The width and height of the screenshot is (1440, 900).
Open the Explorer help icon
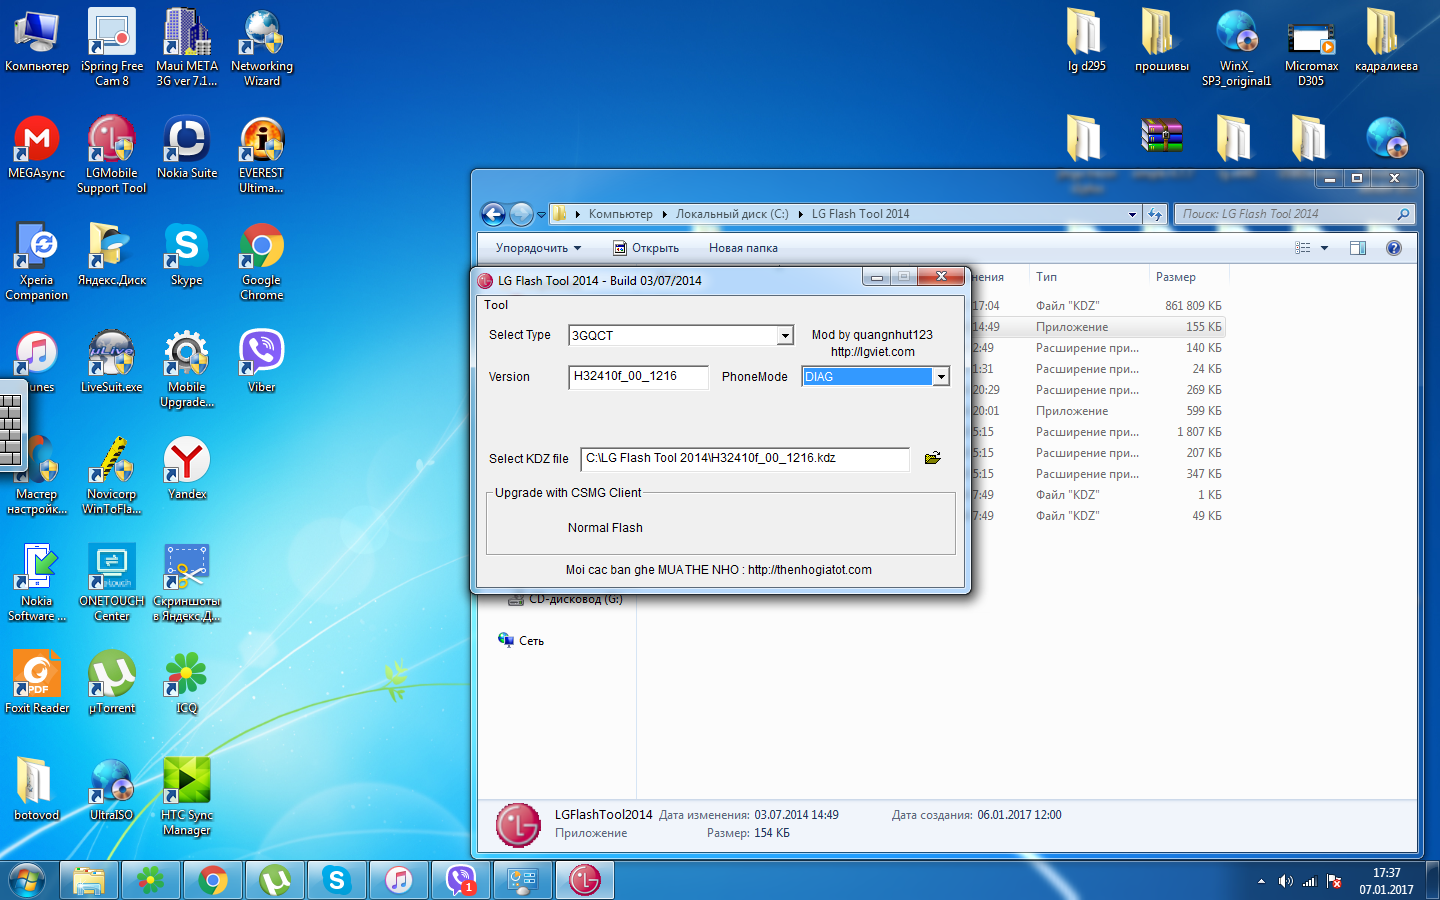point(1393,248)
